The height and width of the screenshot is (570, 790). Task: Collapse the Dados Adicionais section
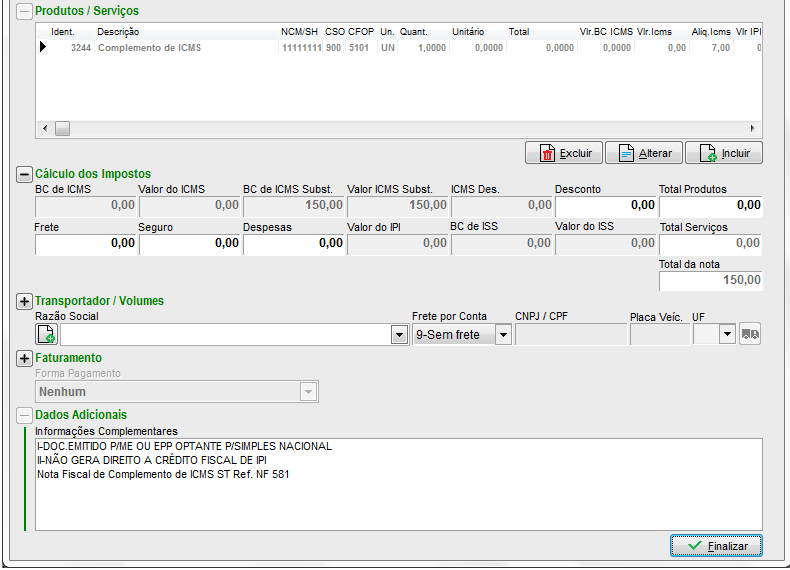click(x=24, y=415)
